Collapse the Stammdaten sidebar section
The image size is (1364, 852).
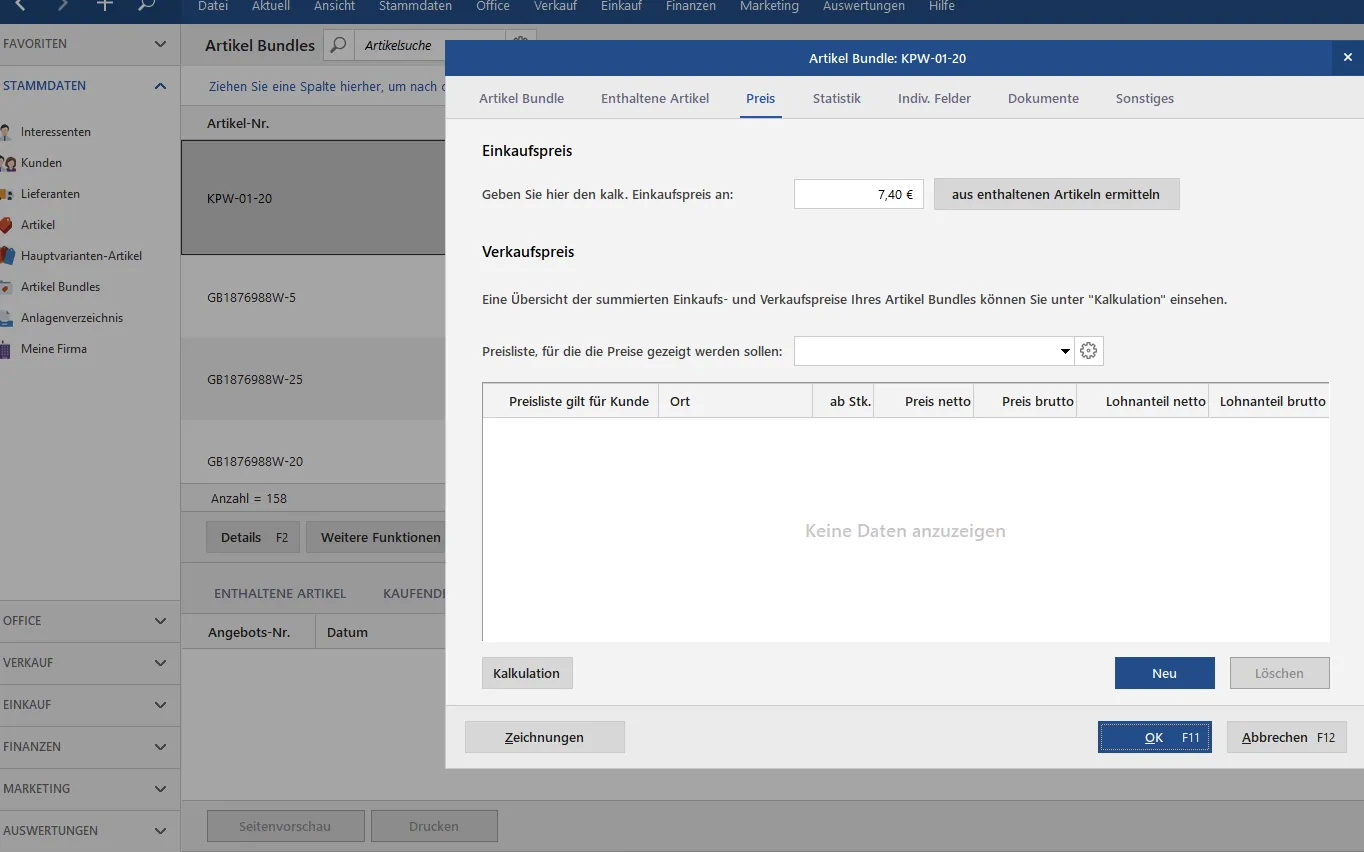pyautogui.click(x=160, y=86)
